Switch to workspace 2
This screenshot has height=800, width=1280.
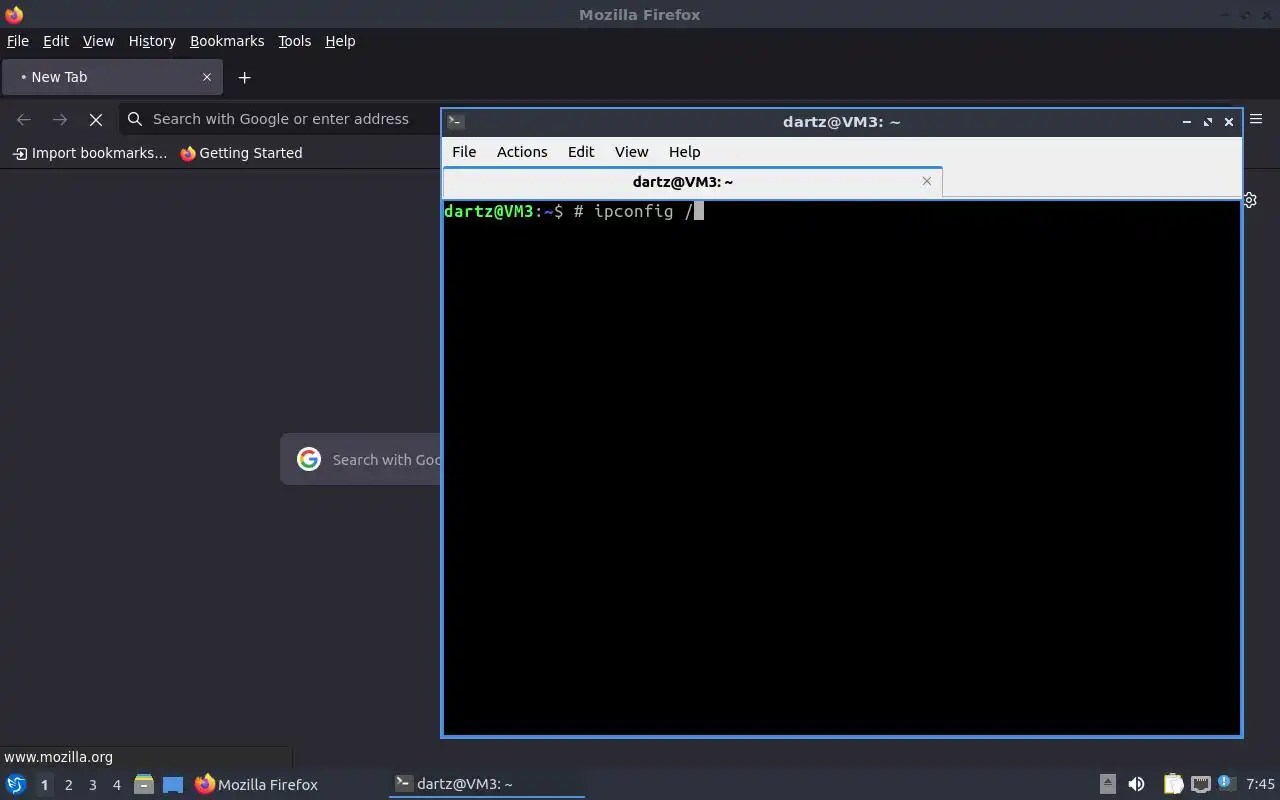pos(68,785)
